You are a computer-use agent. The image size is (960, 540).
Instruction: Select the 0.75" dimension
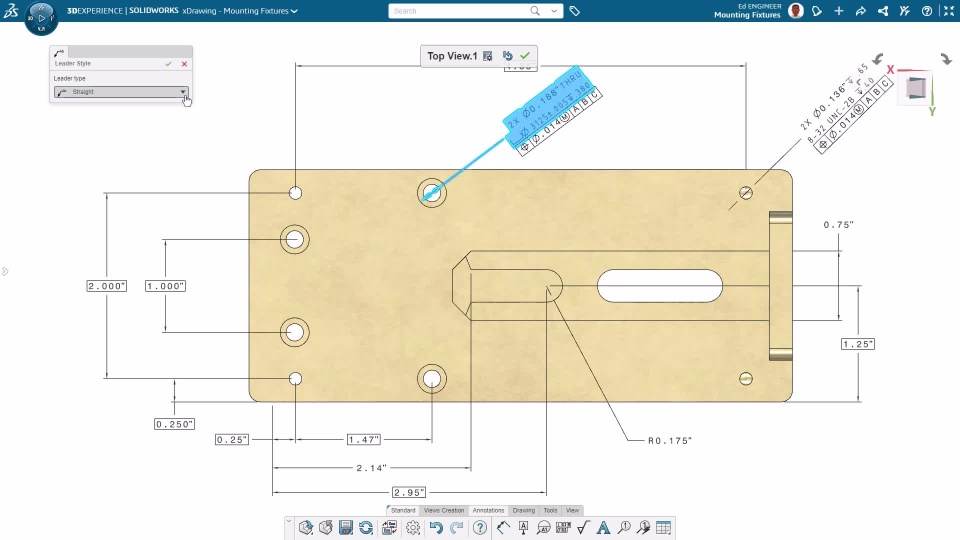[838, 225]
